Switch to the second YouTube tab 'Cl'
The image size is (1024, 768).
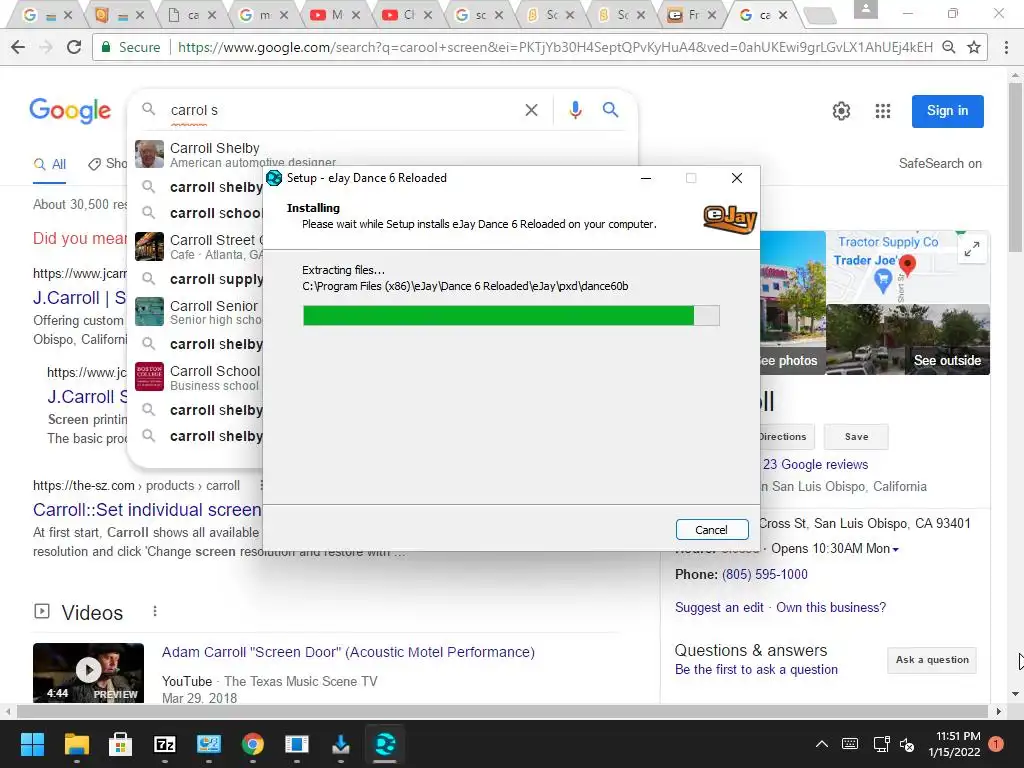[x=408, y=14]
